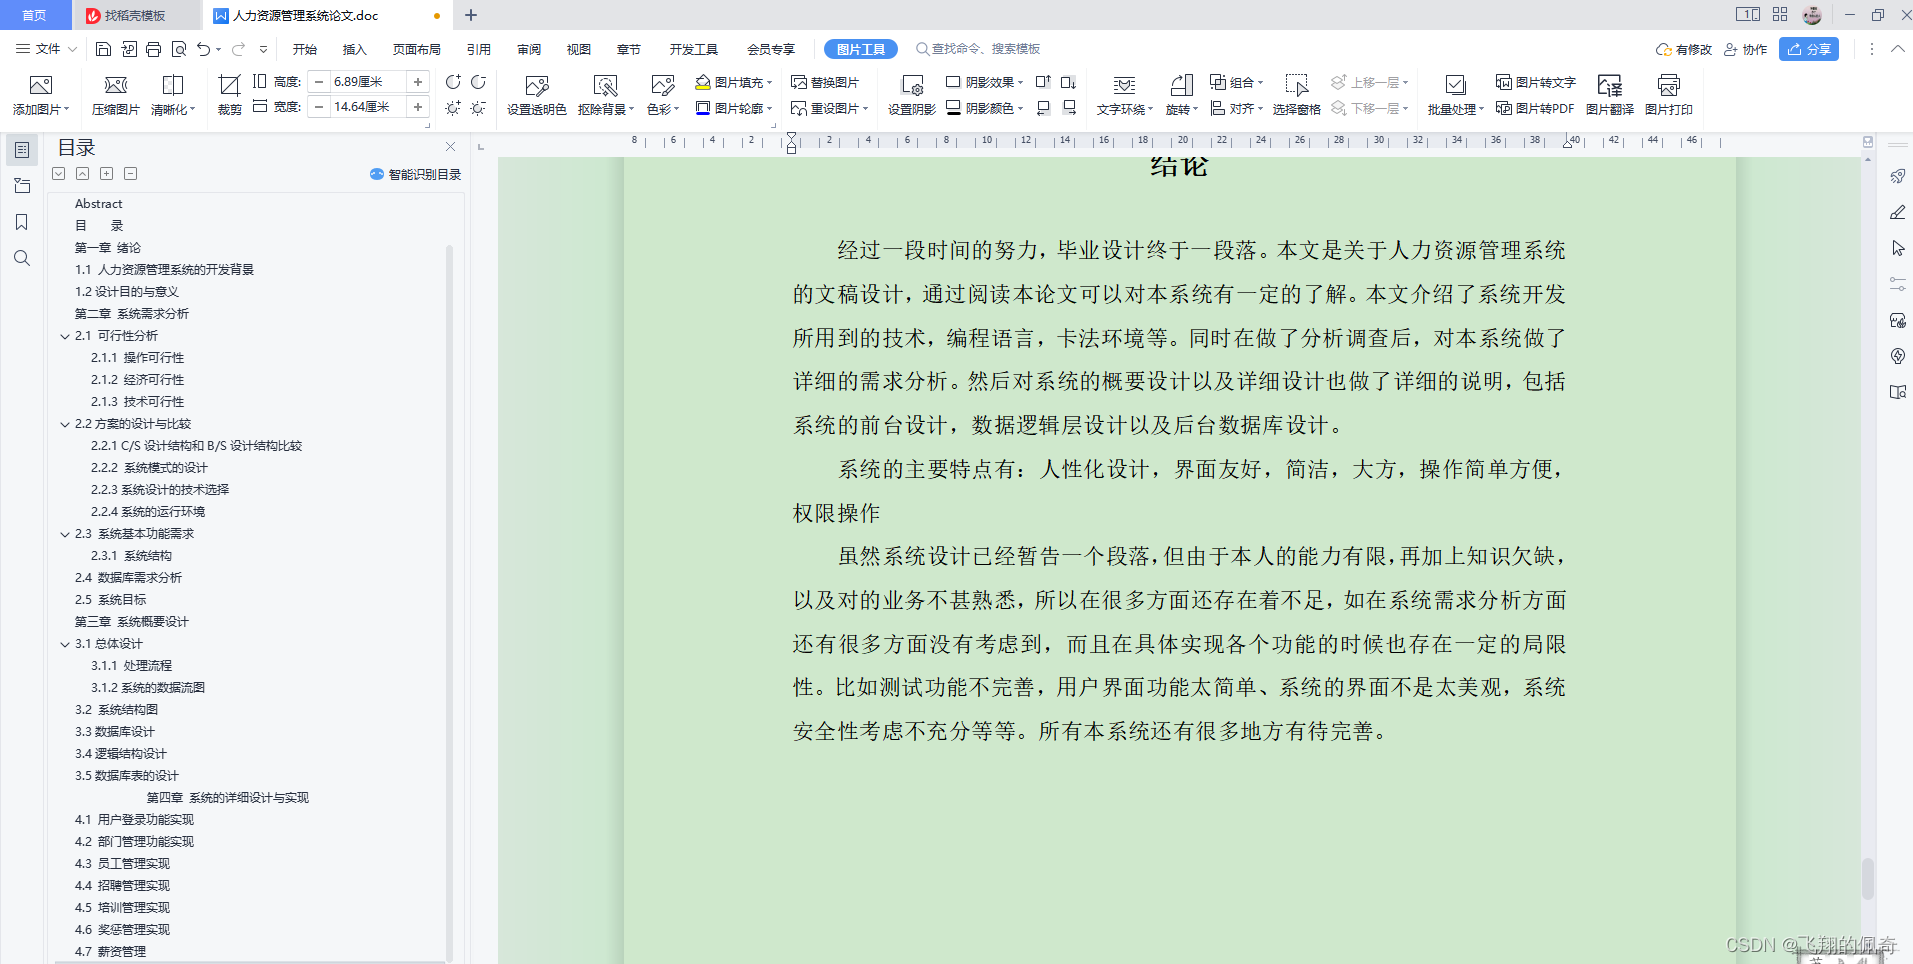
Task: Open the Align (对齐) dropdown
Action: click(x=1237, y=108)
